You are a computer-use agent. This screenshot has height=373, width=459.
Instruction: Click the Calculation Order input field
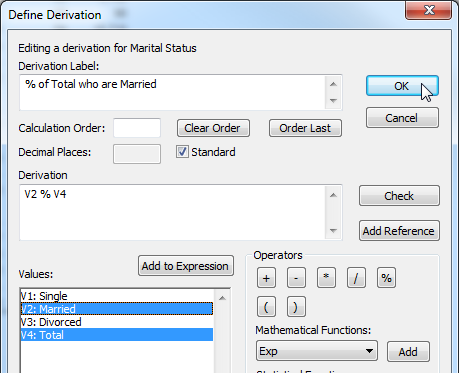137,128
